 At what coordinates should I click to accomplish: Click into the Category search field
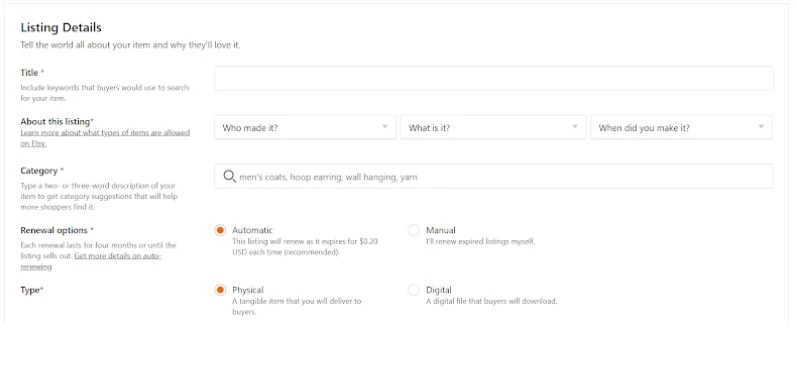click(x=494, y=176)
